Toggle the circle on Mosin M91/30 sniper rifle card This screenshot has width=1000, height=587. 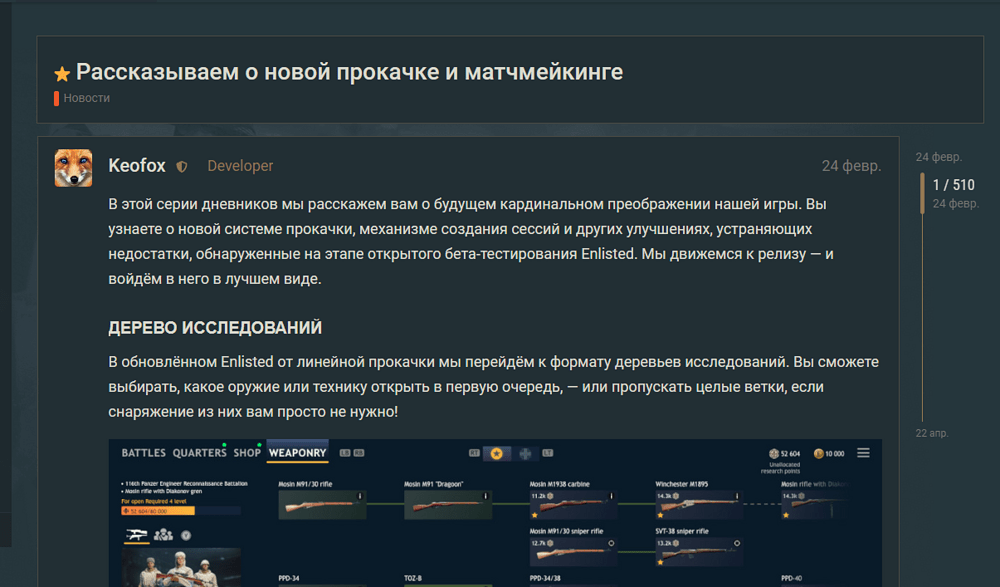[611, 544]
